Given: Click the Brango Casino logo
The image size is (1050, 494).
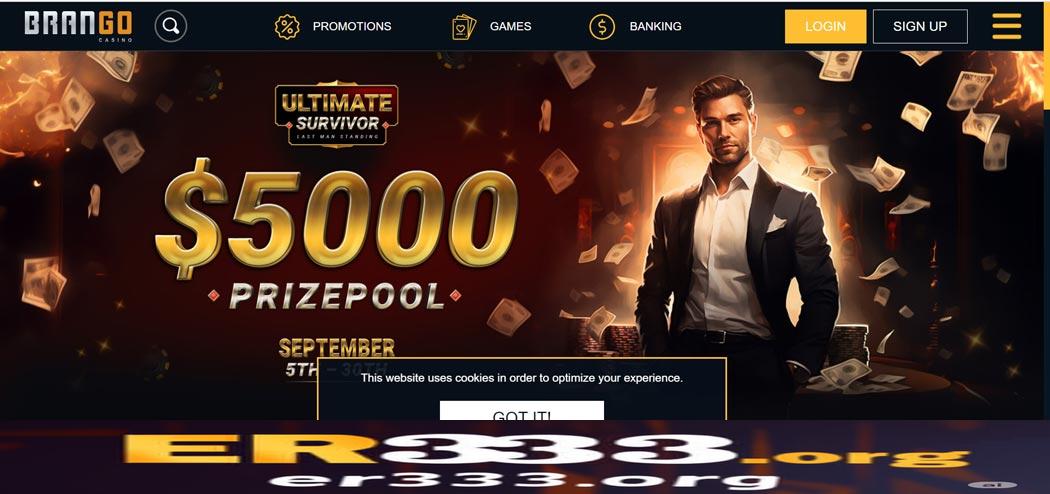Looking at the screenshot, I should point(78,25).
